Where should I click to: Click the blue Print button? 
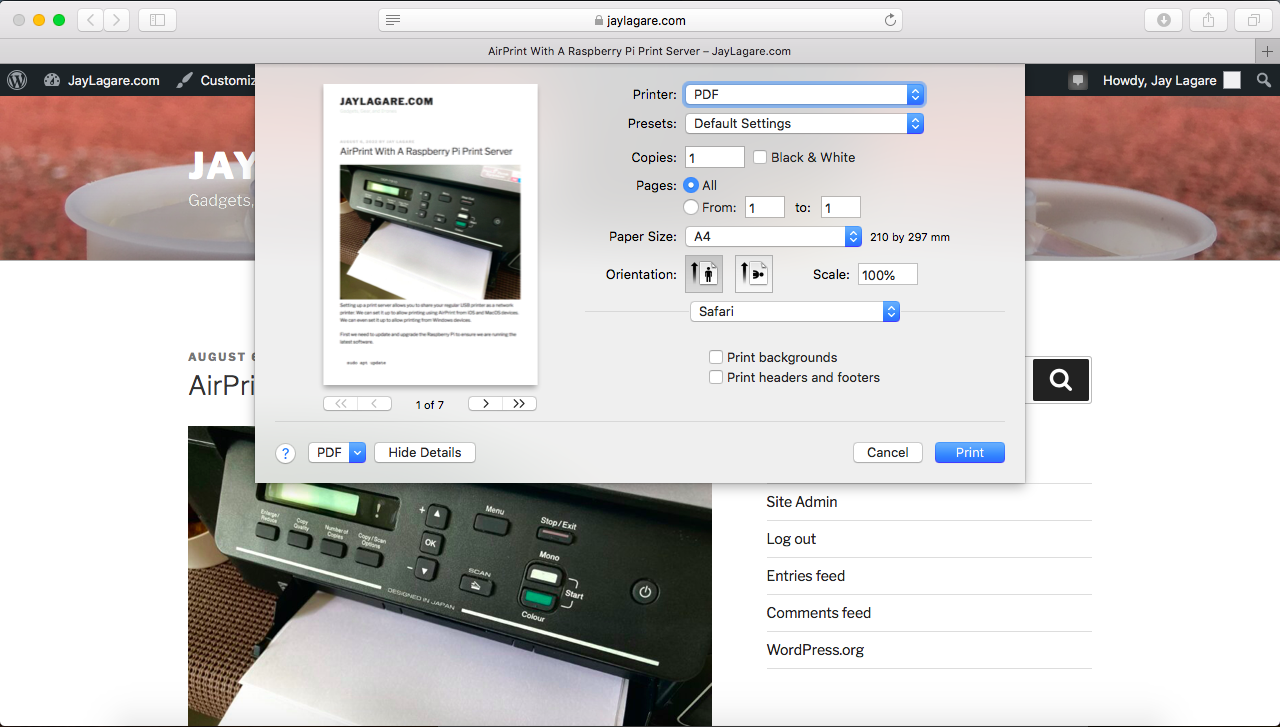pos(970,452)
